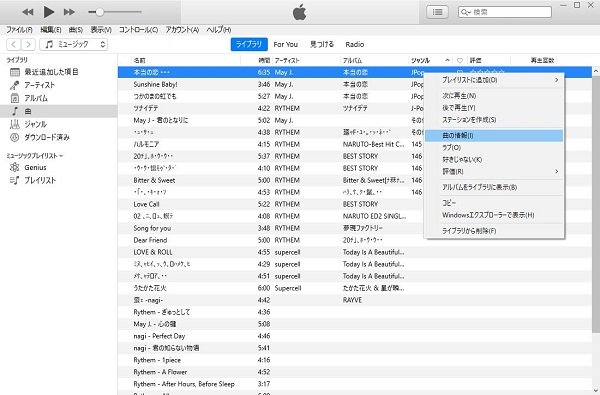Click the rewind previous track button
This screenshot has height=395, width=600.
coord(28,12)
